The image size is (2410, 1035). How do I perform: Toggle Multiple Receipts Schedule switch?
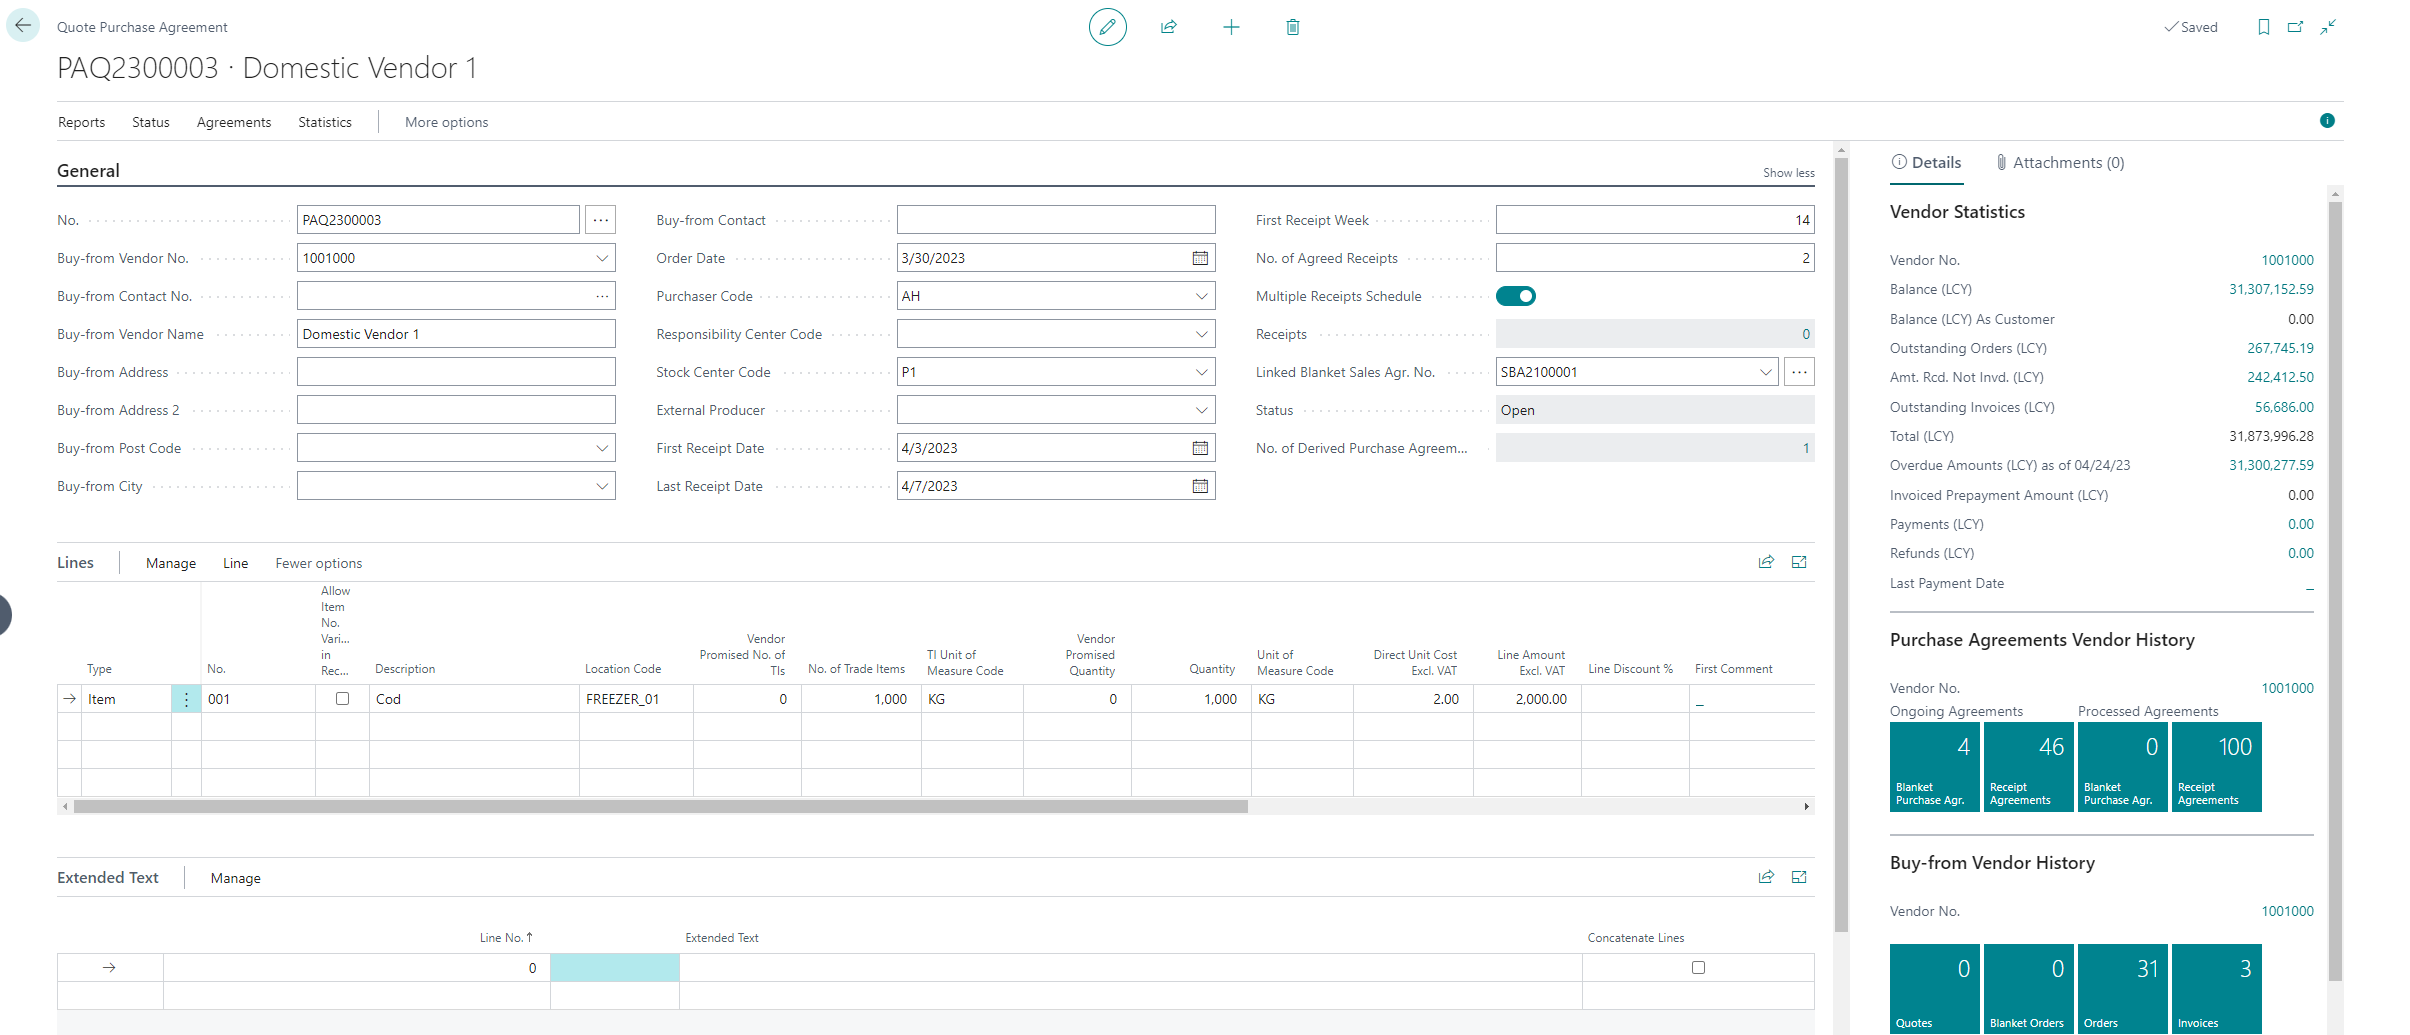(1515, 296)
